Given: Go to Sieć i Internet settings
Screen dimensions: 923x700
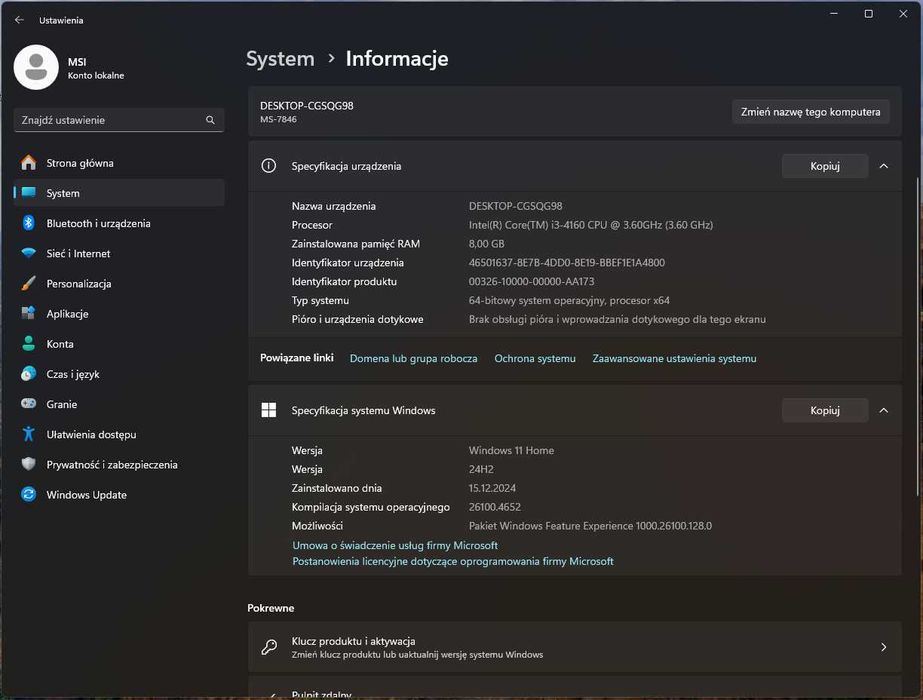Looking at the screenshot, I should coord(119,253).
